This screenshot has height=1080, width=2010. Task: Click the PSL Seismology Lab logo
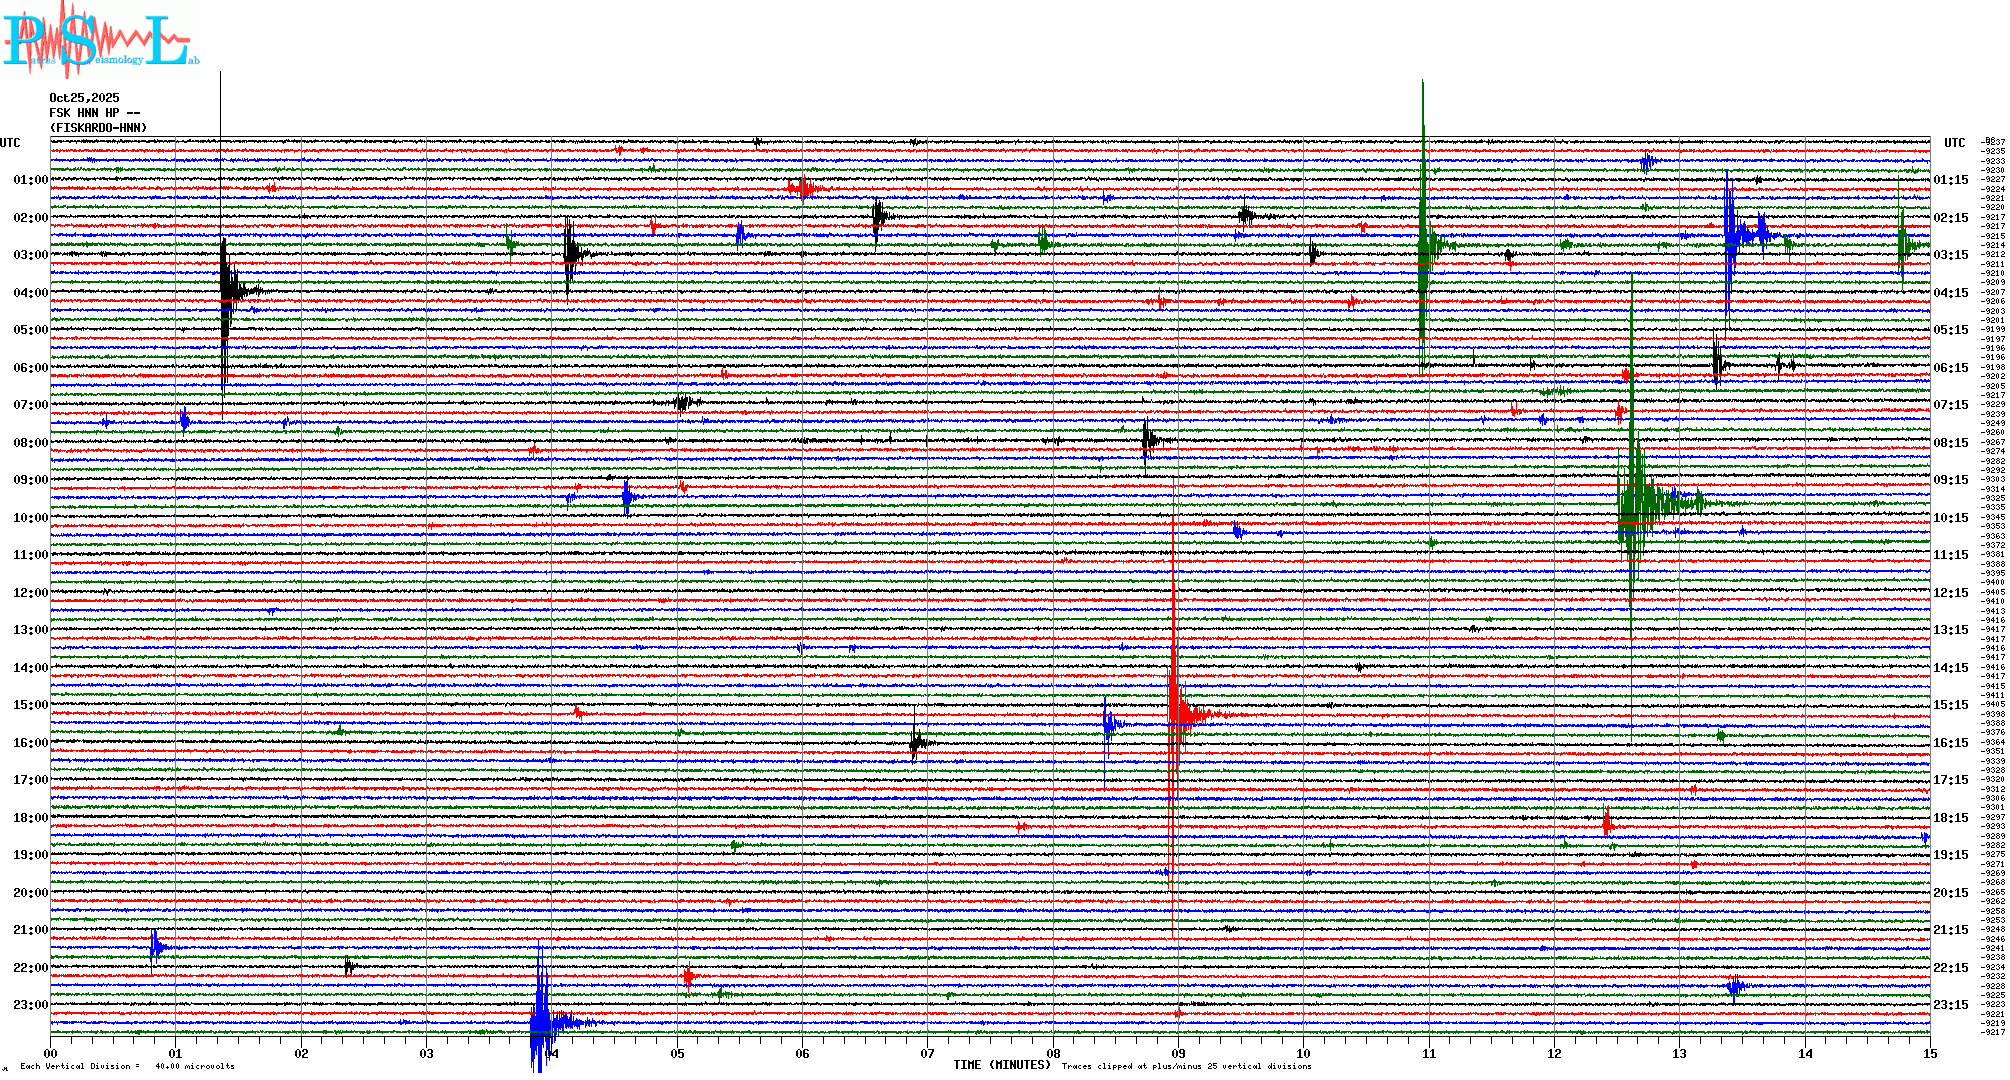(100, 40)
